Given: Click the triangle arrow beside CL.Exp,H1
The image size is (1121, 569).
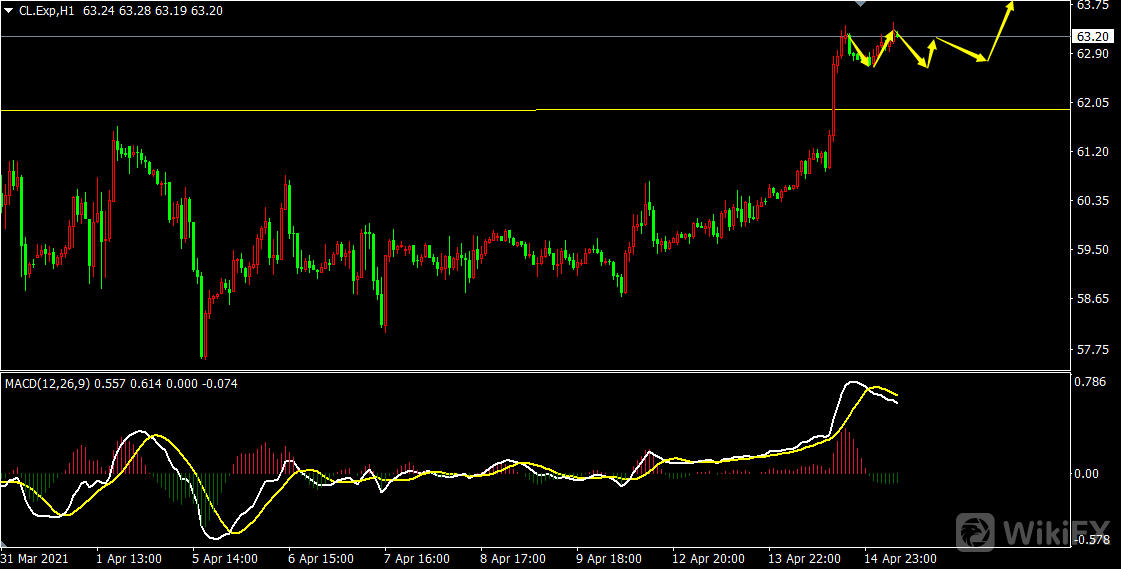Looking at the screenshot, I should [x=9, y=11].
